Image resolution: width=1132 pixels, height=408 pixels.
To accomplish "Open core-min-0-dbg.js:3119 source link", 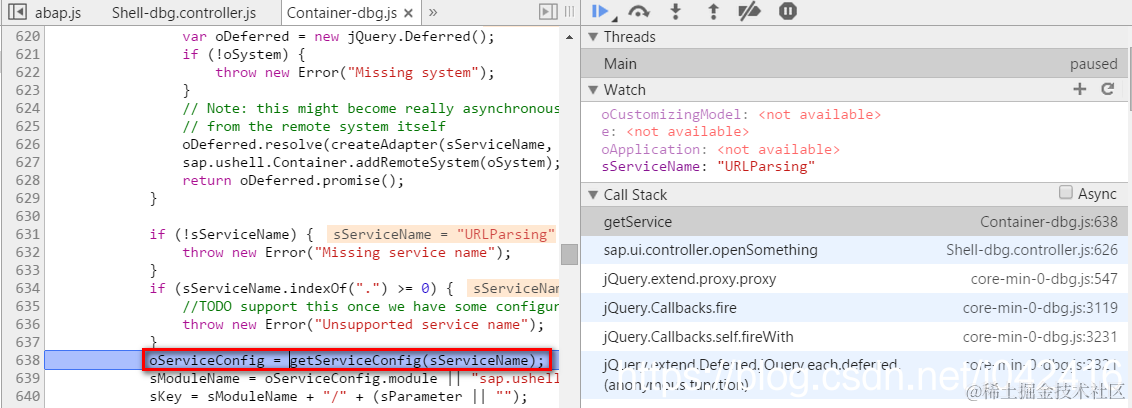I will tap(1040, 308).
